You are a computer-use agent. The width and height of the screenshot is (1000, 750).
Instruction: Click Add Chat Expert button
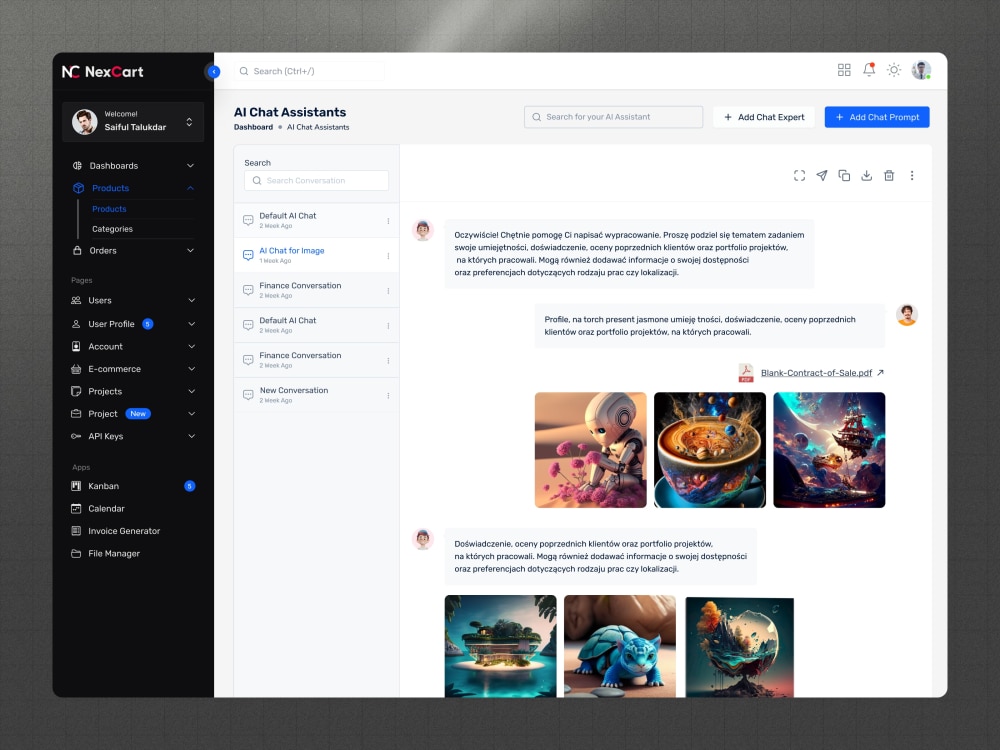click(x=763, y=117)
